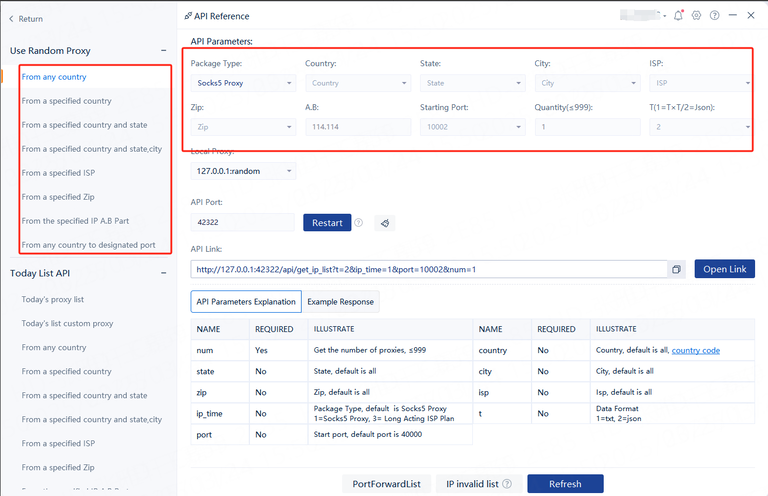The width and height of the screenshot is (768, 496).
Task: Open settings via the gear icon
Action: 697,16
